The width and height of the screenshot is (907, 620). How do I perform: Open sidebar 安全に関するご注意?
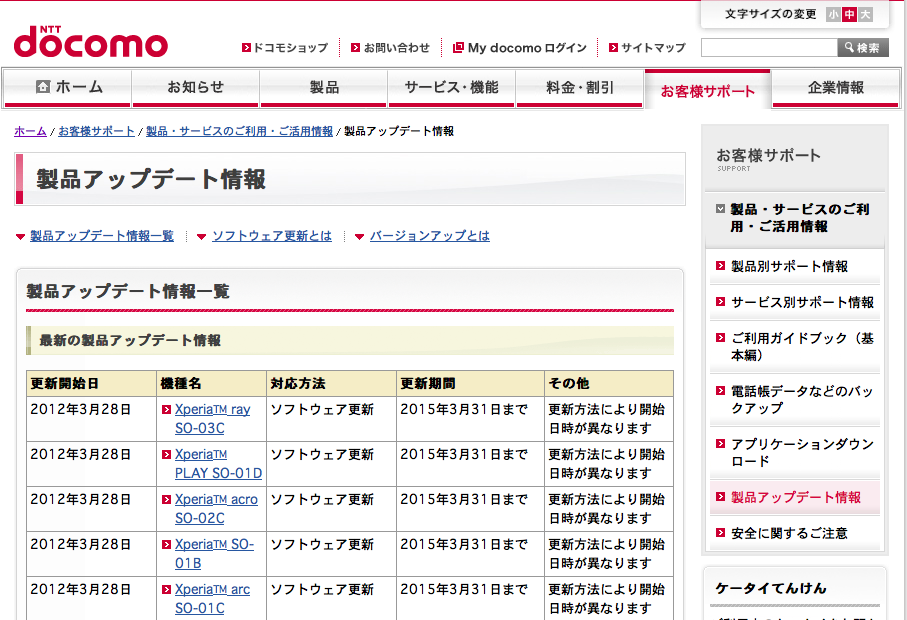click(789, 533)
